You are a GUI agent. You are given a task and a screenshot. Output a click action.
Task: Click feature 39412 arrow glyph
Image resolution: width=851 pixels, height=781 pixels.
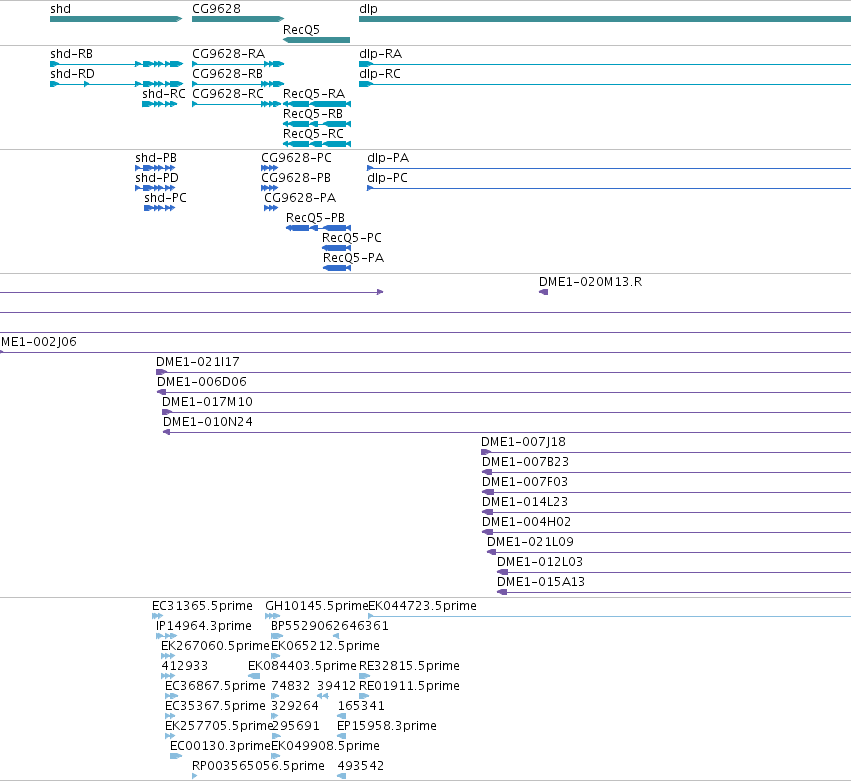[x=323, y=697]
